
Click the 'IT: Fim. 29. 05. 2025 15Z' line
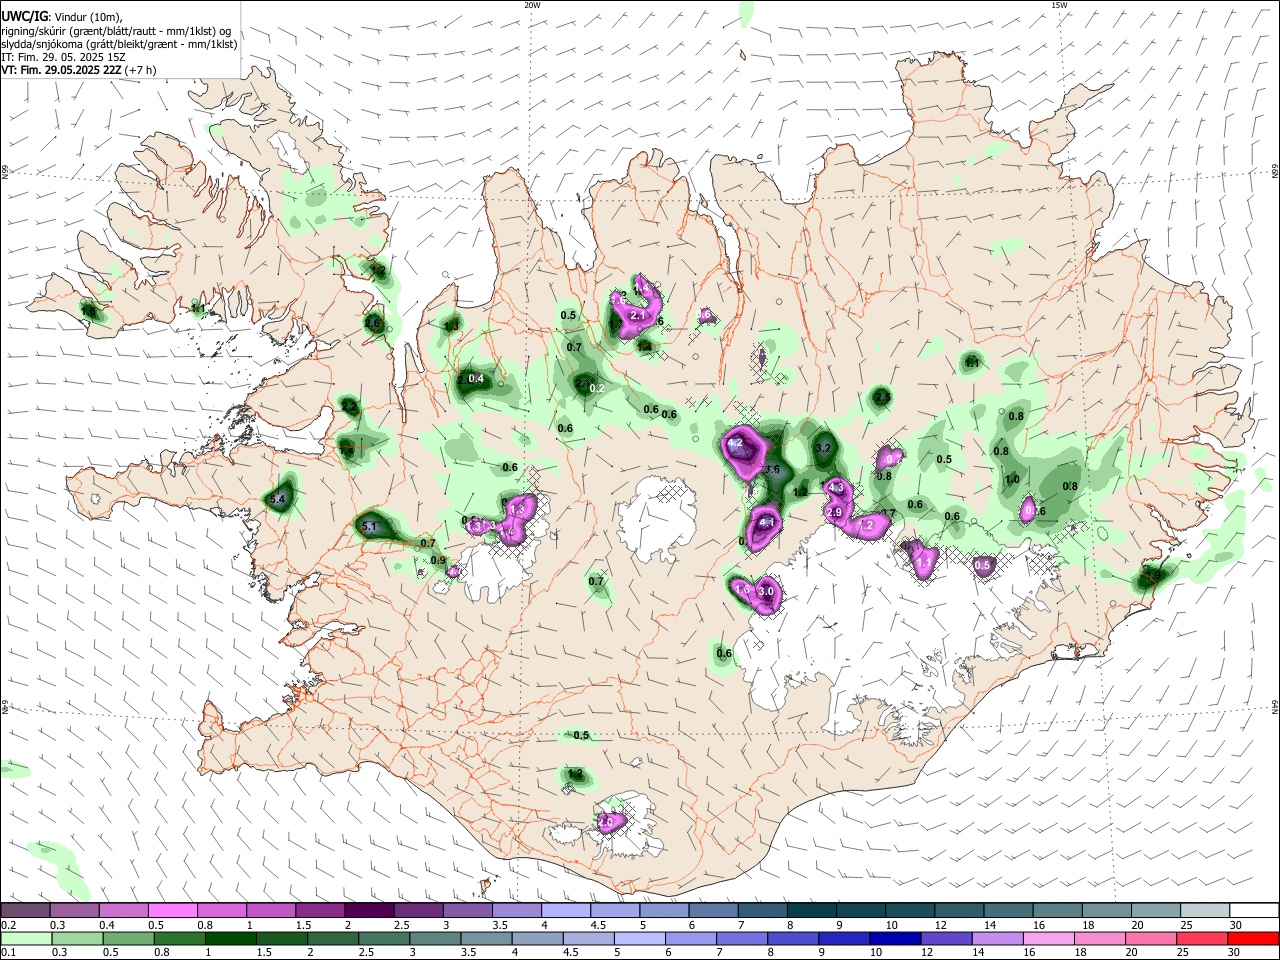(63, 57)
